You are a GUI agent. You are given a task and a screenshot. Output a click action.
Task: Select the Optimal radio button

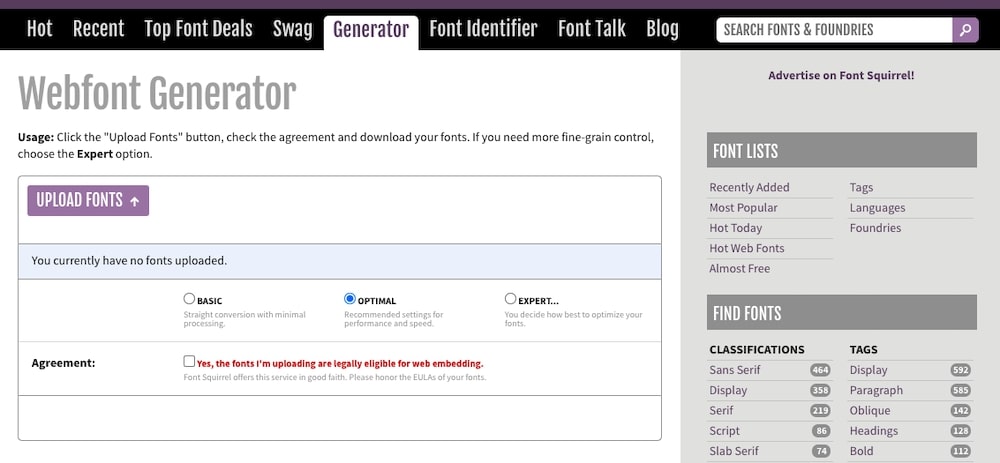click(x=350, y=299)
